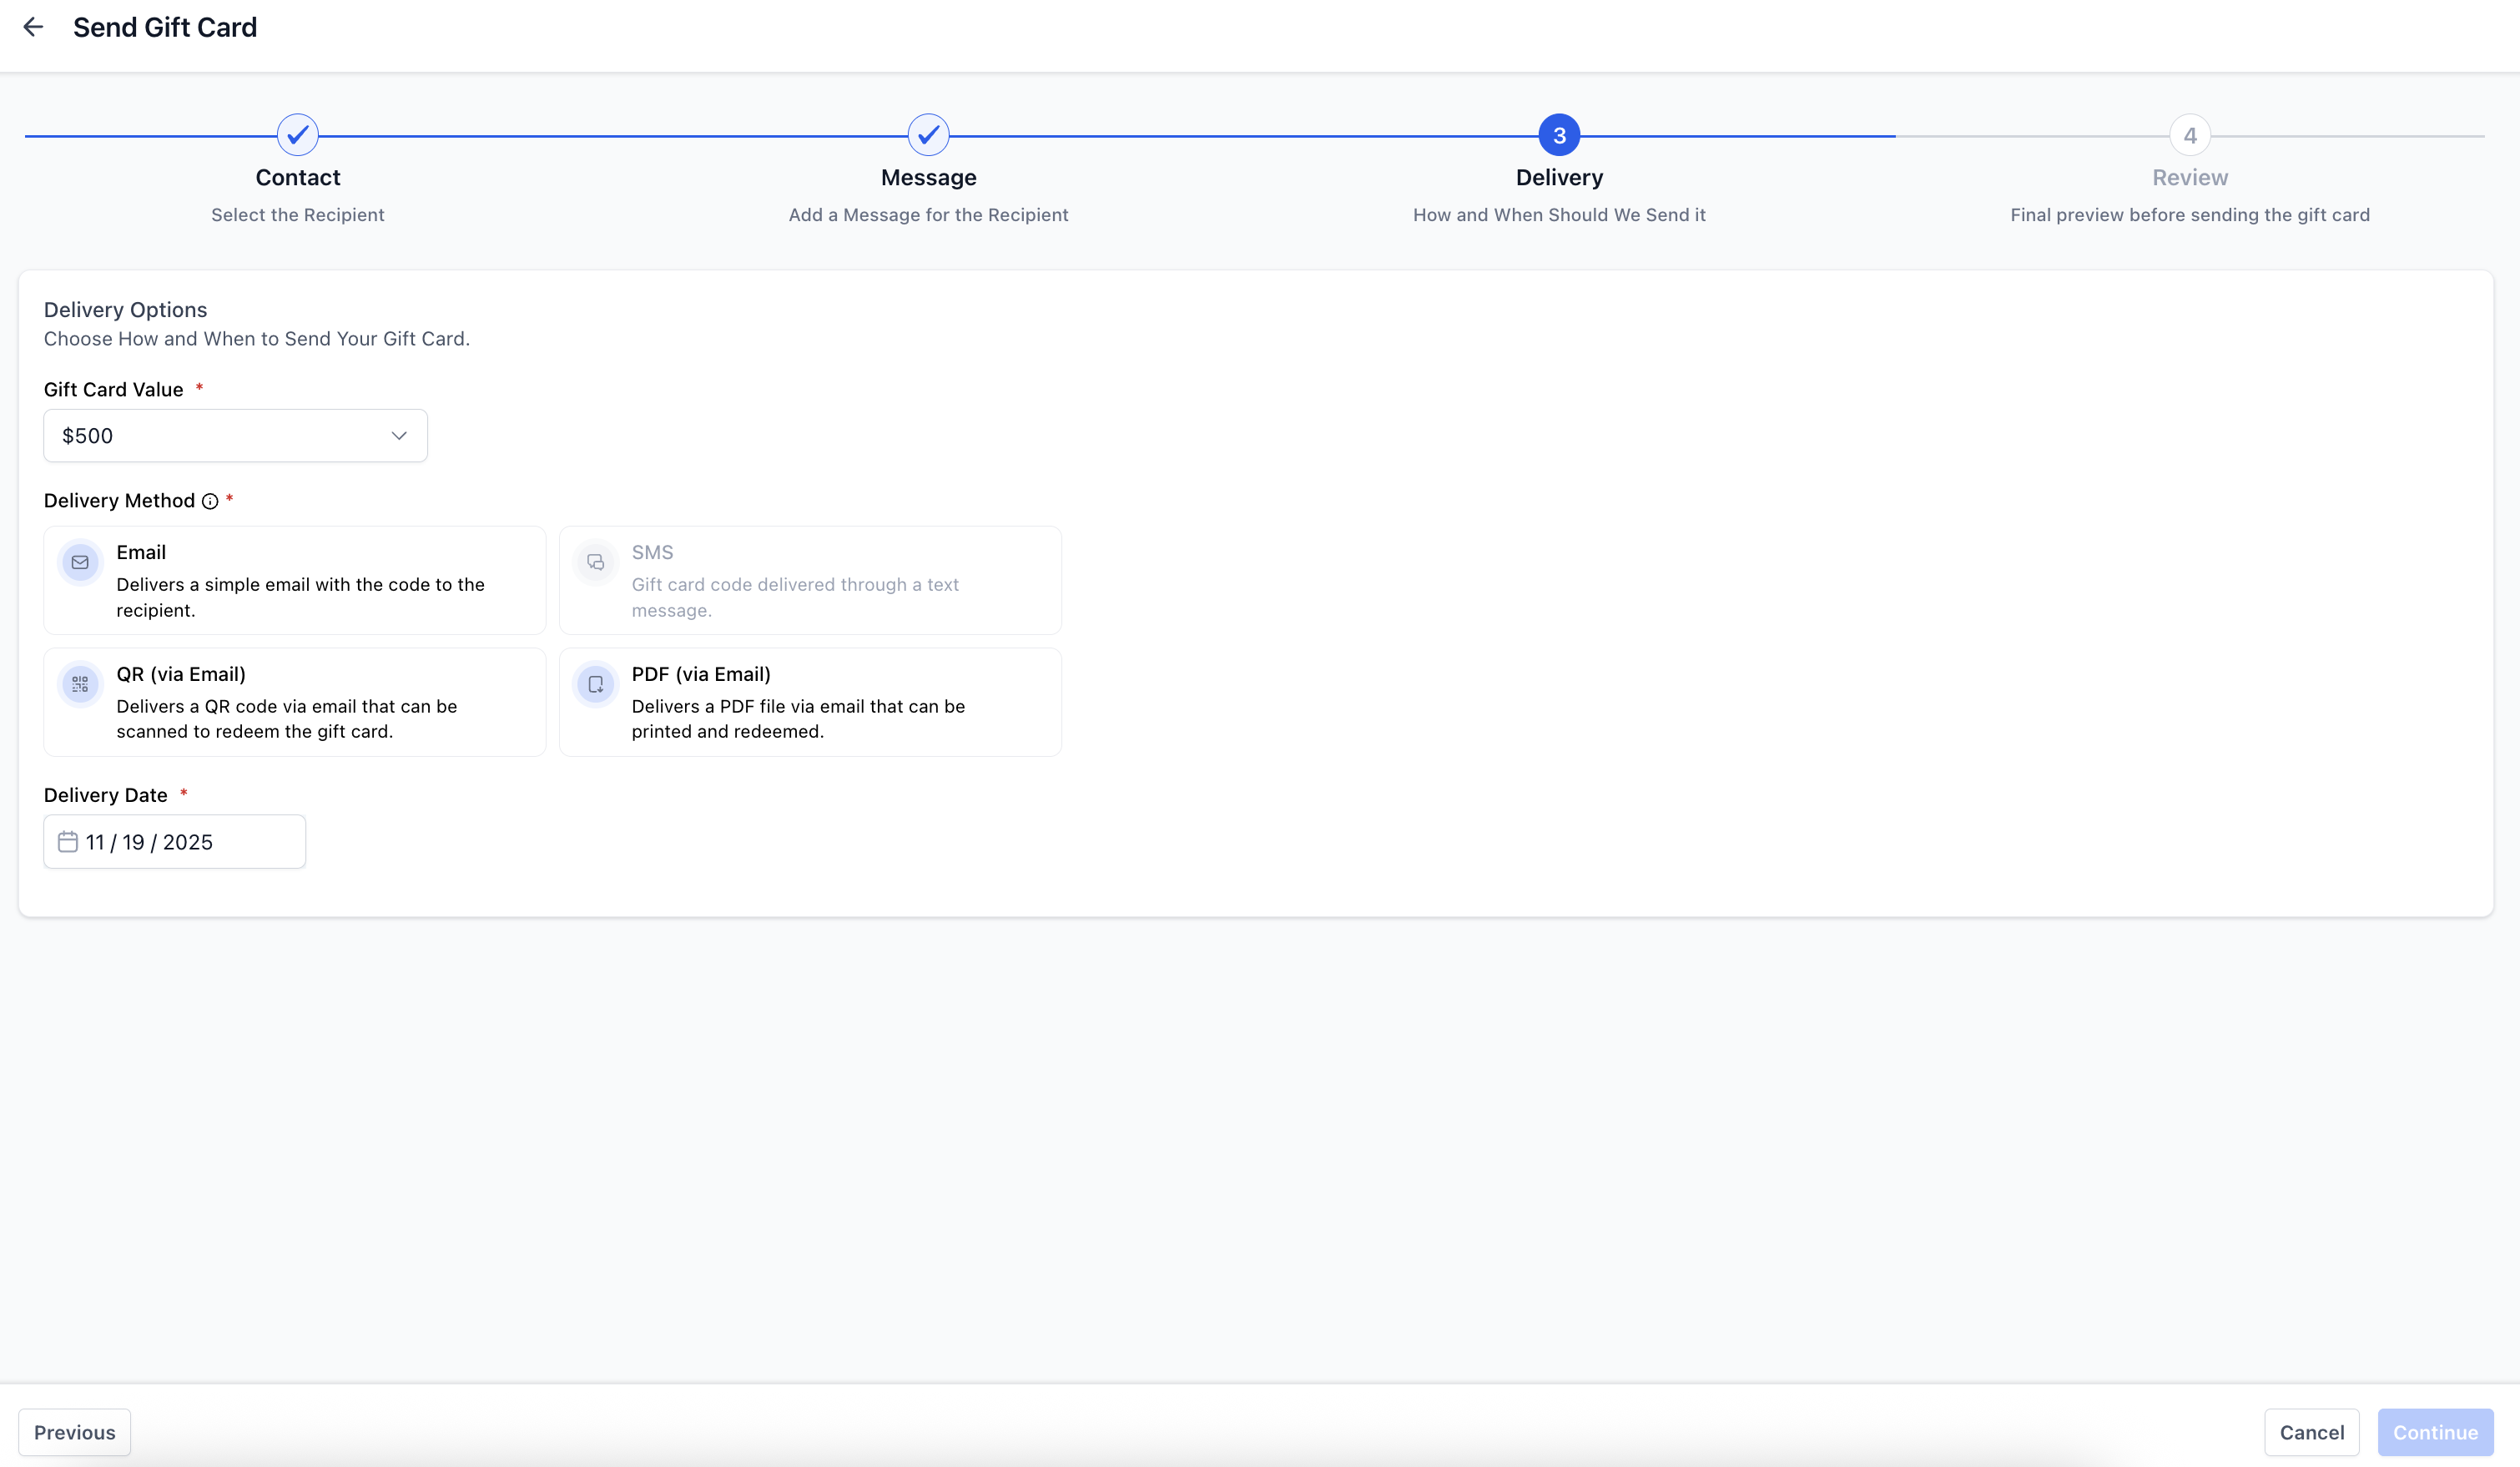Select the SMS delivery method card

tap(810, 580)
